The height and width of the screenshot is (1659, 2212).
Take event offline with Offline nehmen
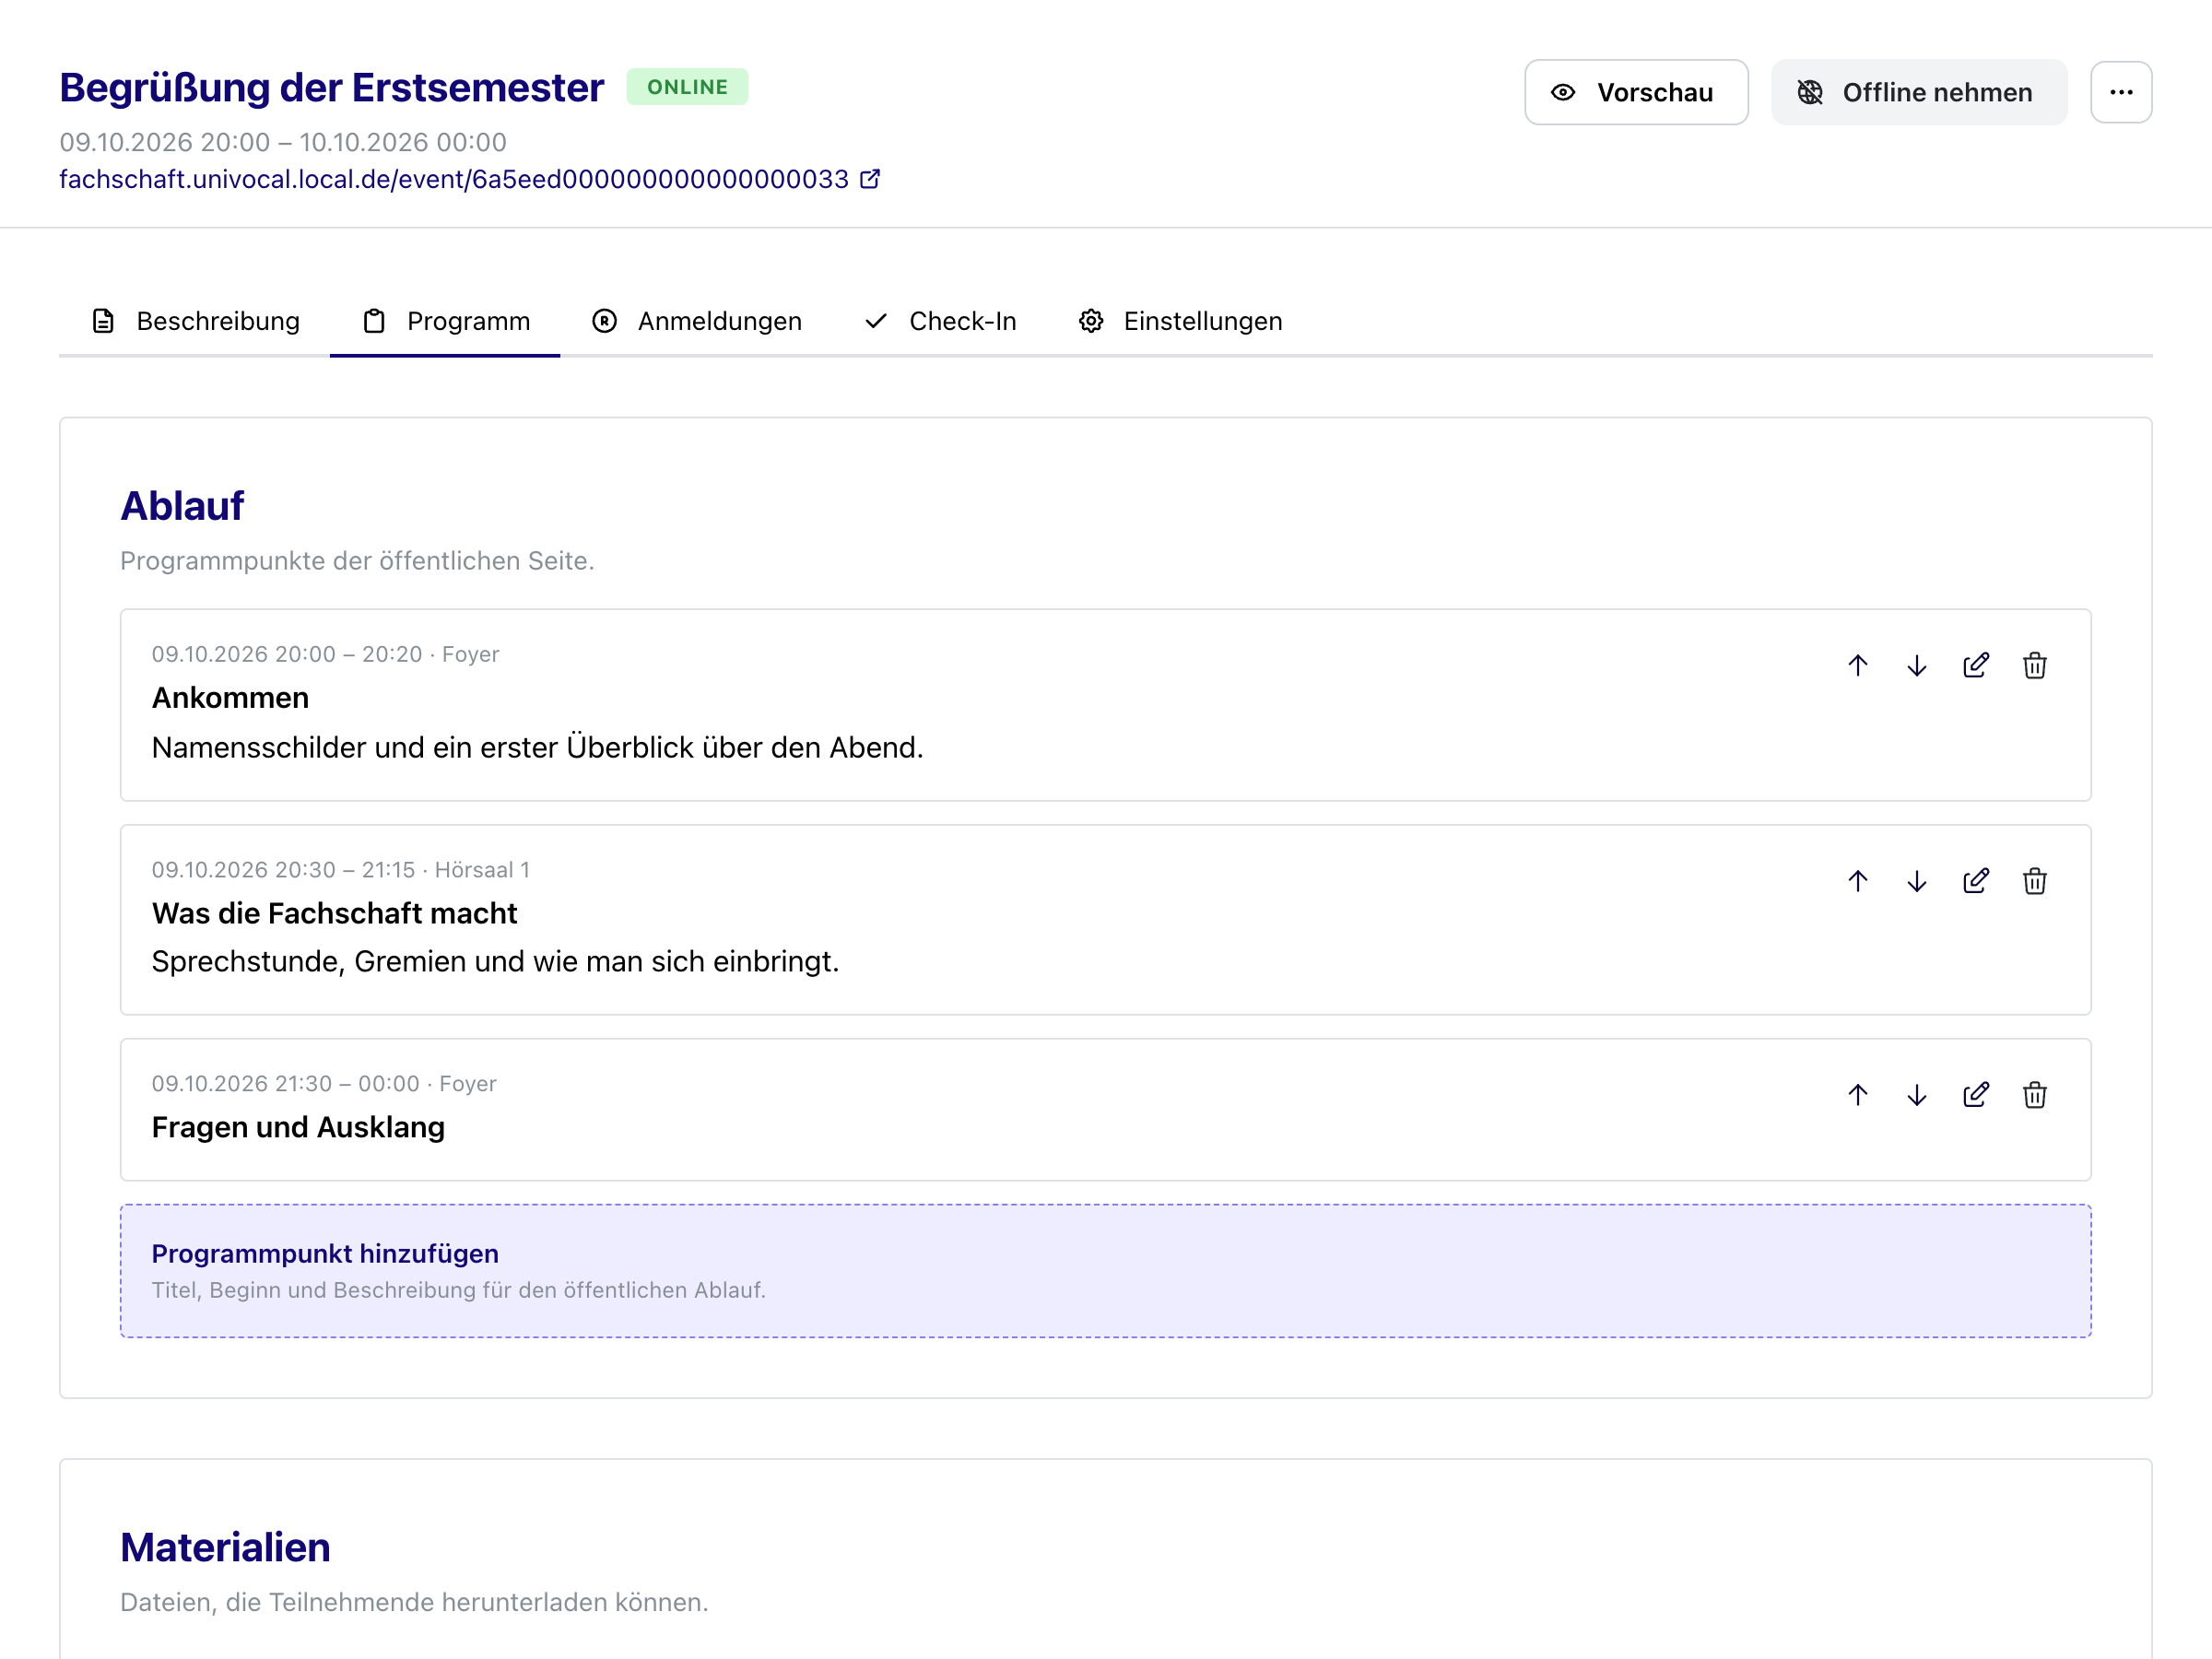point(1918,92)
